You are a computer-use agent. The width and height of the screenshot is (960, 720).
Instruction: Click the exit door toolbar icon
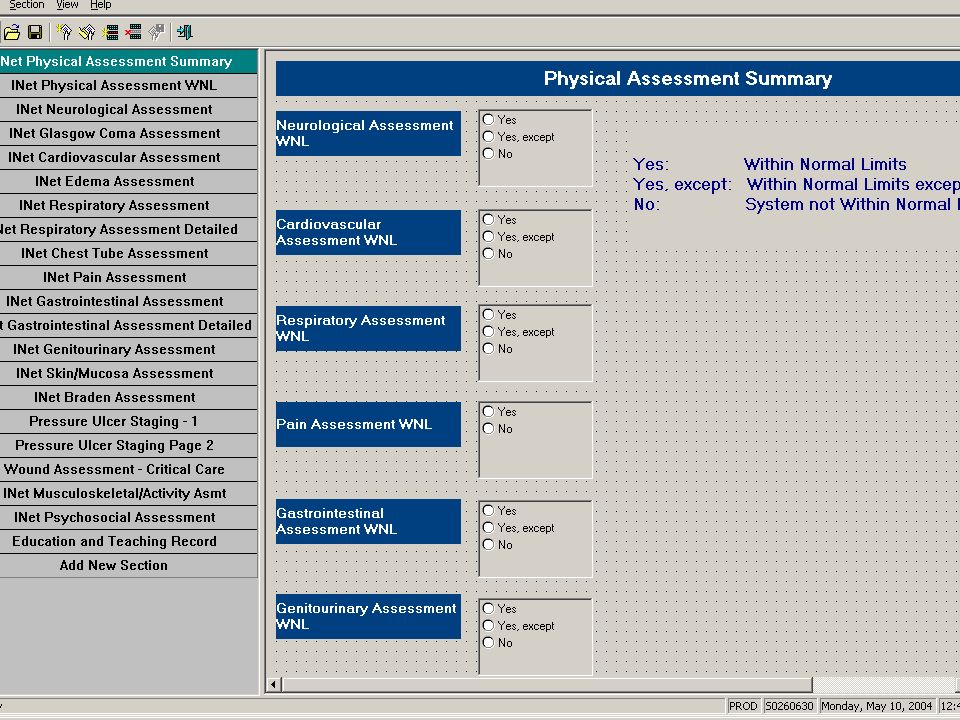185,32
